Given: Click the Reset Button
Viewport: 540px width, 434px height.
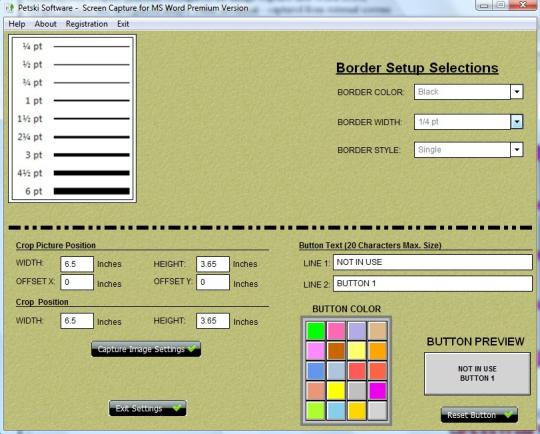Looking at the screenshot, I should pyautogui.click(x=479, y=415).
